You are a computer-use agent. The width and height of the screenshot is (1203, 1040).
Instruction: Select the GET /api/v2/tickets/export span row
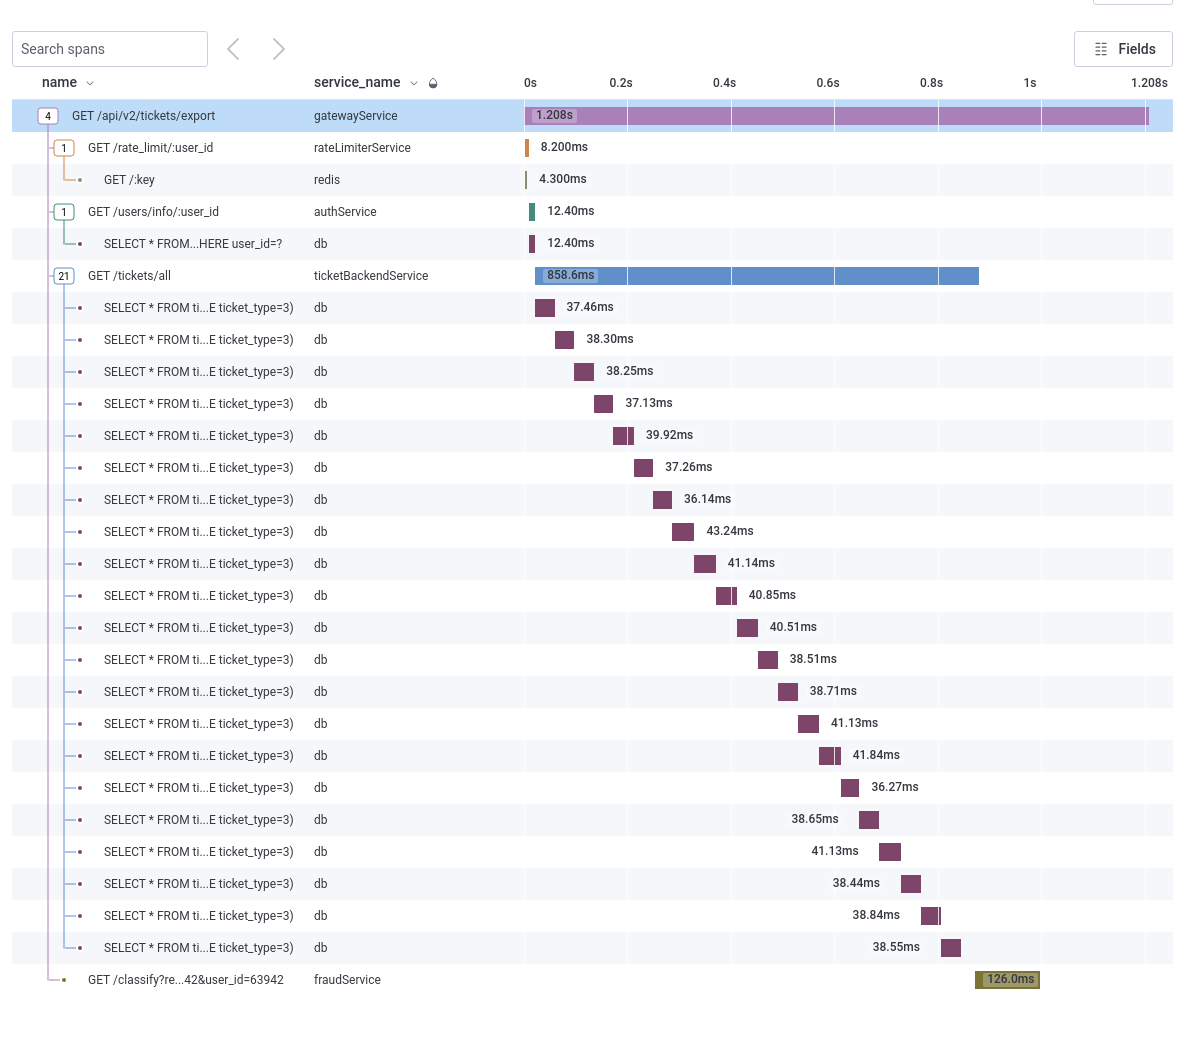(x=592, y=116)
